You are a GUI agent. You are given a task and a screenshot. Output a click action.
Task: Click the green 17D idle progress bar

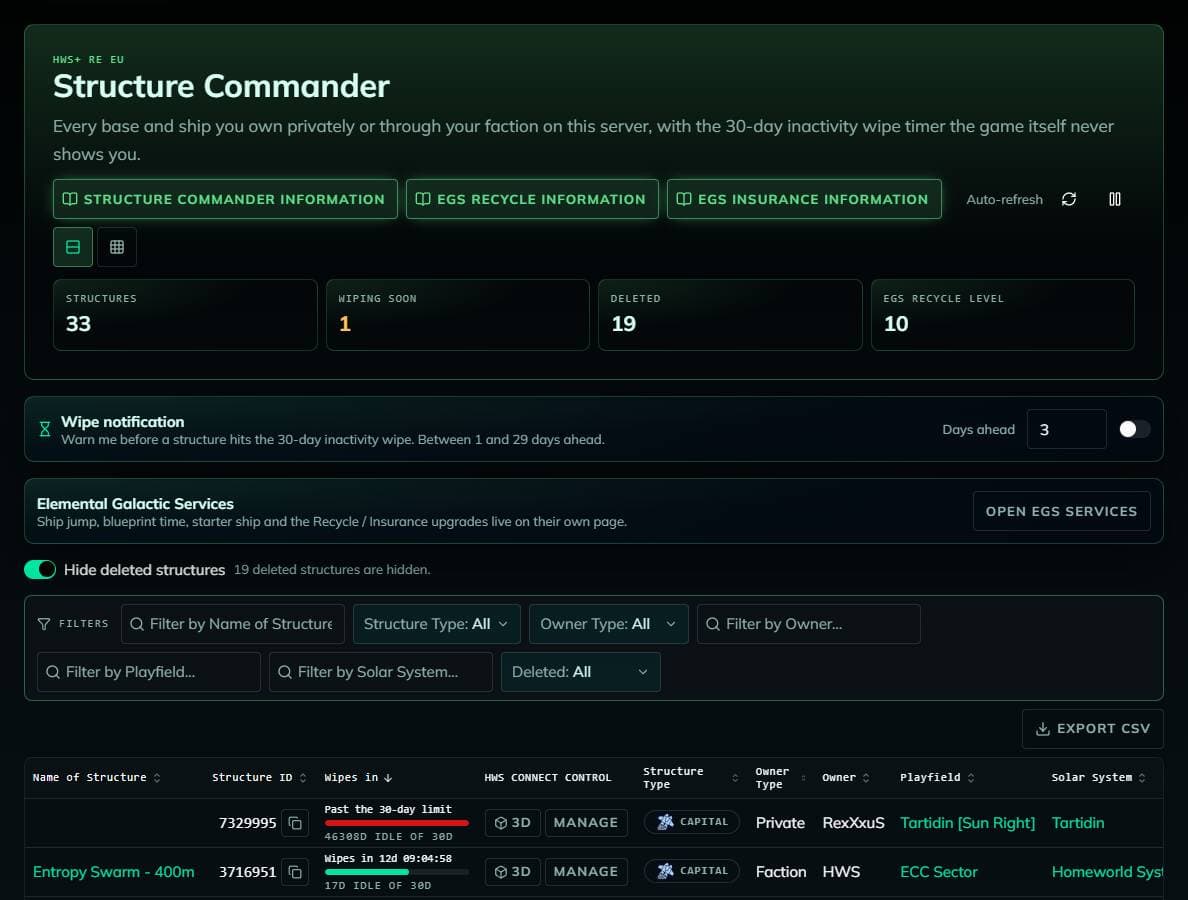pos(396,872)
